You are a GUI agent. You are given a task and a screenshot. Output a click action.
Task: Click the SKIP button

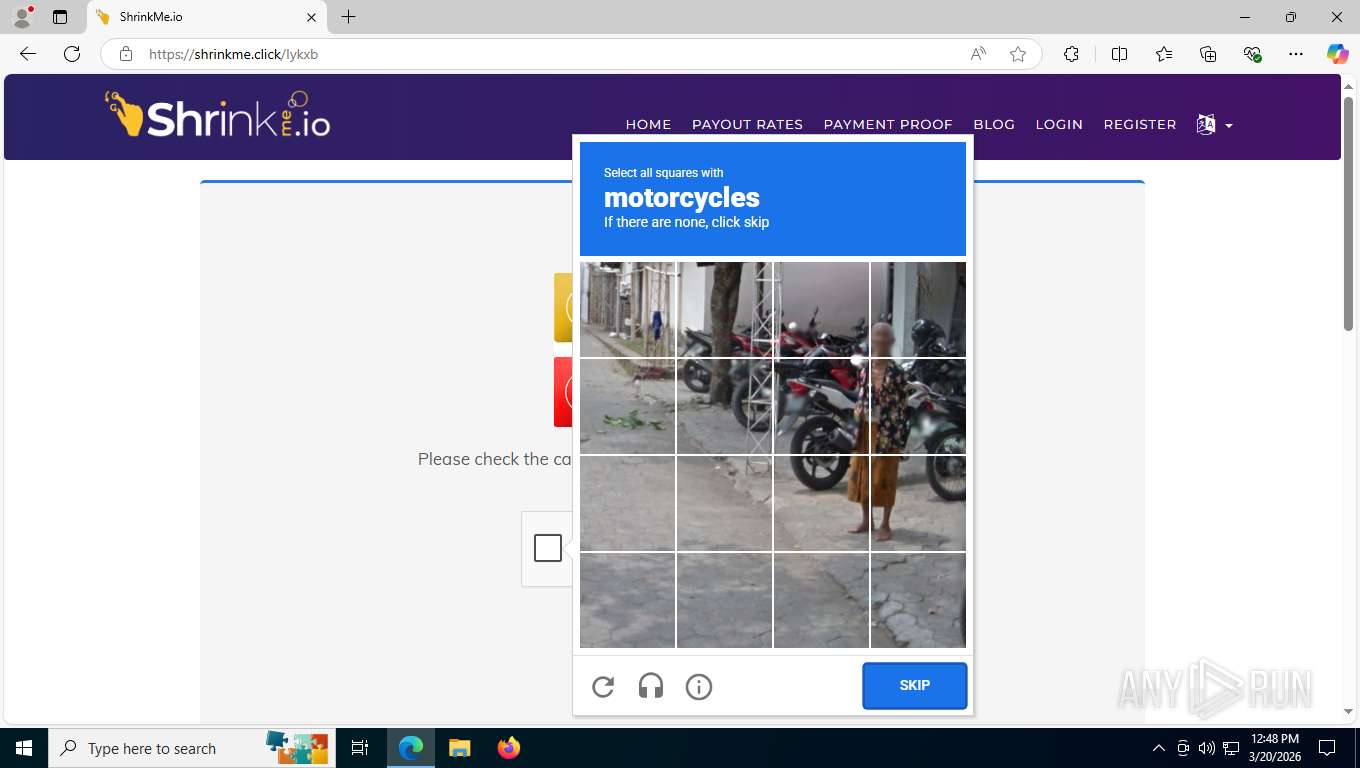915,685
